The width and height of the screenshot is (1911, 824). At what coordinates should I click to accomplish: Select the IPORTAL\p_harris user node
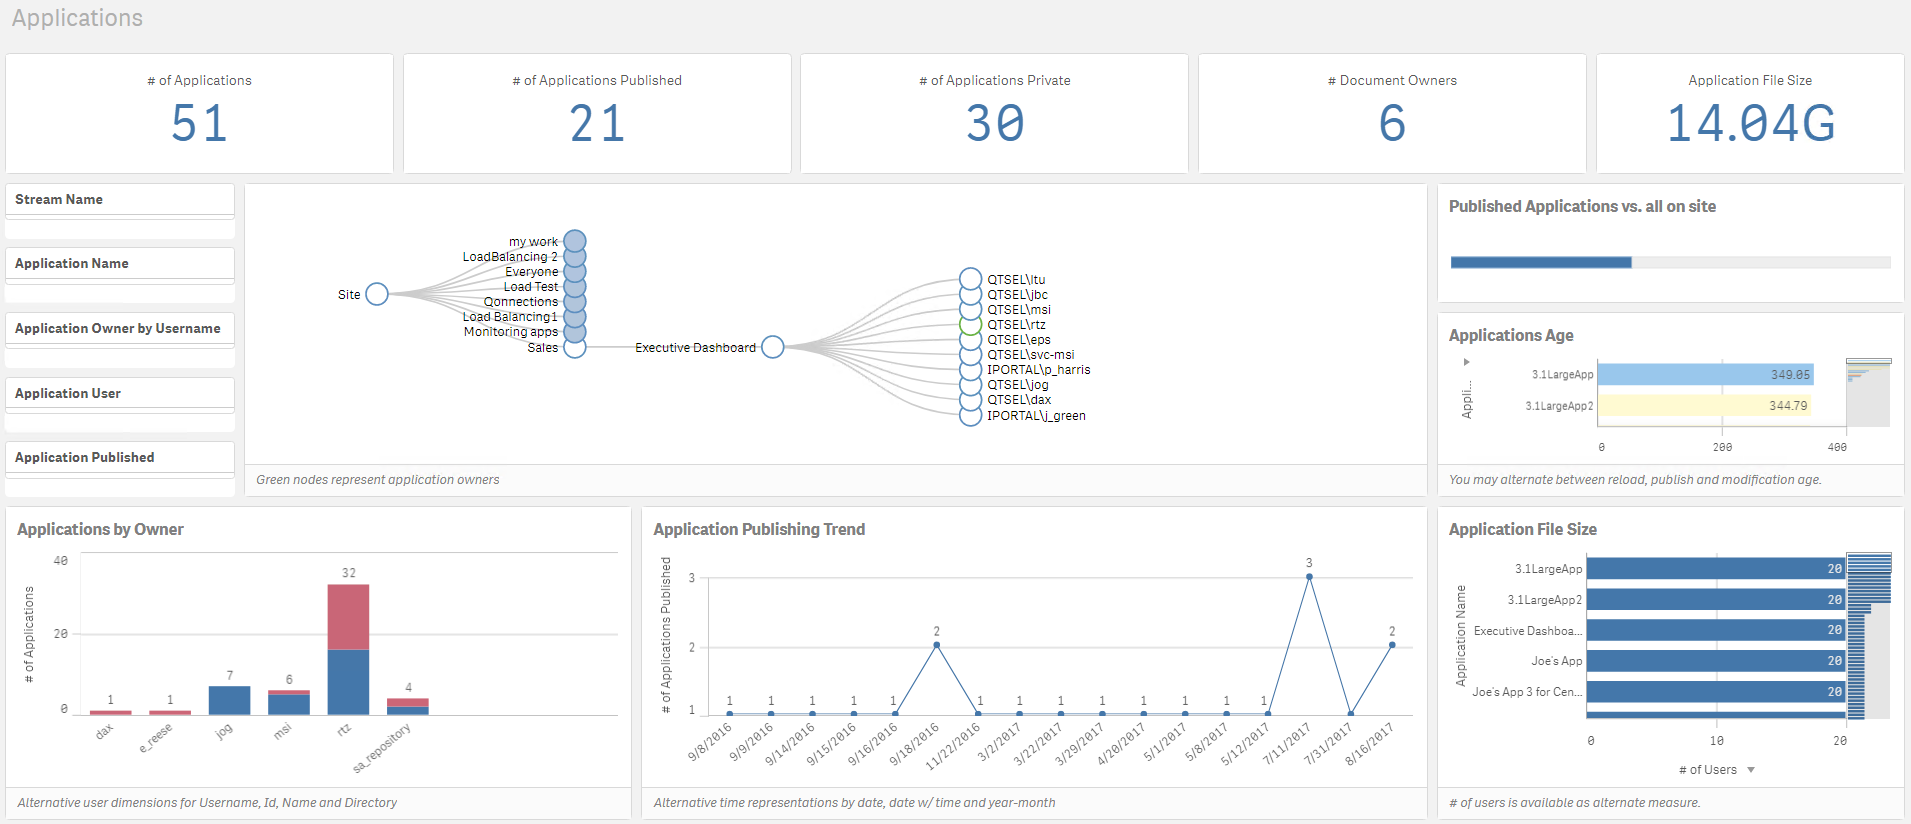pos(970,369)
